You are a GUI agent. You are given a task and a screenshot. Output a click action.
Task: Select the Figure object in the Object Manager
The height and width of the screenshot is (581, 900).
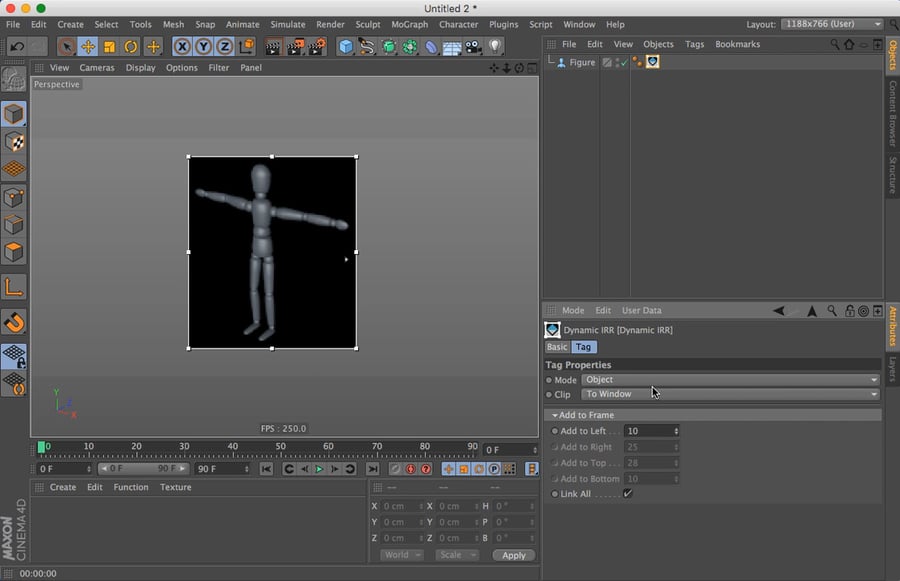pyautogui.click(x=580, y=61)
